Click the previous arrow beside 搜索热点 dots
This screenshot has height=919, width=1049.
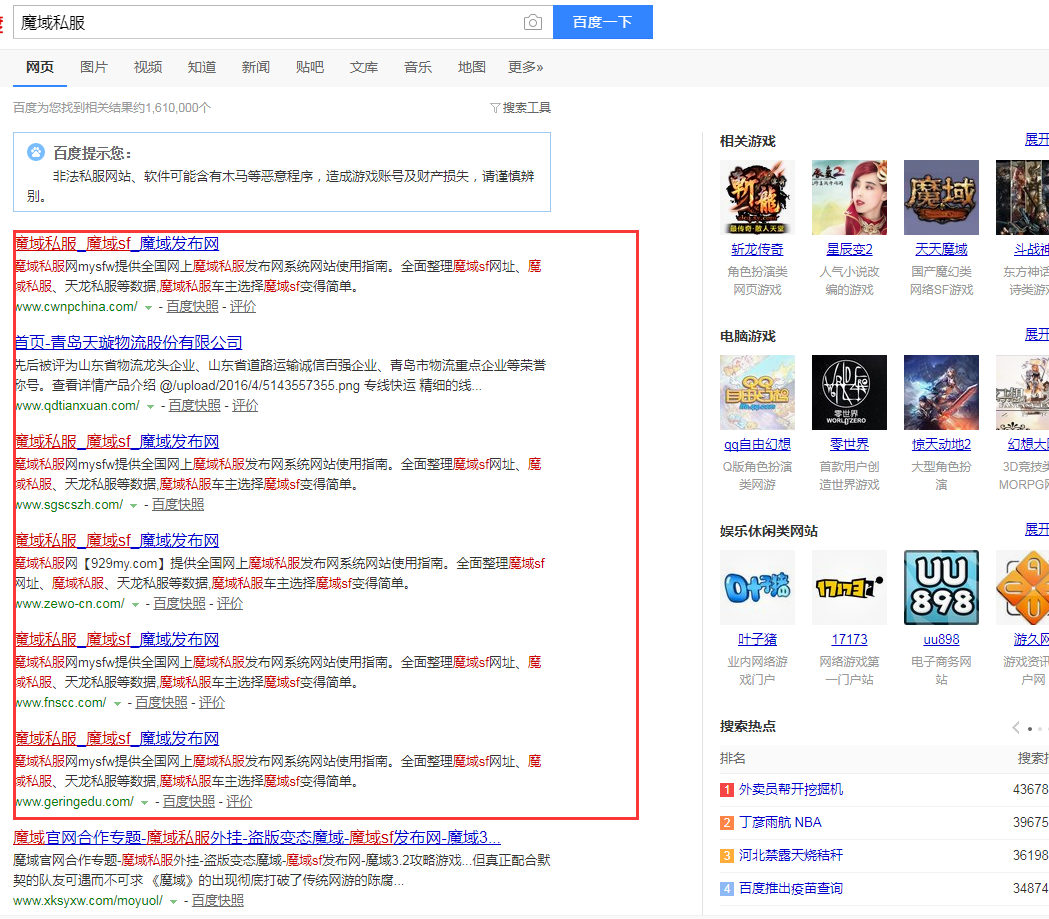point(1015,727)
